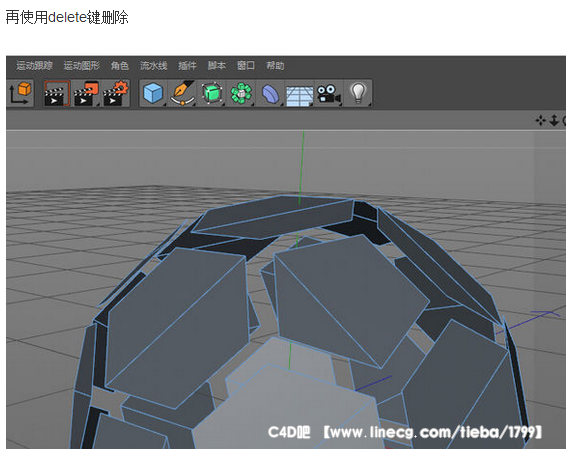Select the spline Pen tool
The height and width of the screenshot is (449, 568).
click(183, 93)
